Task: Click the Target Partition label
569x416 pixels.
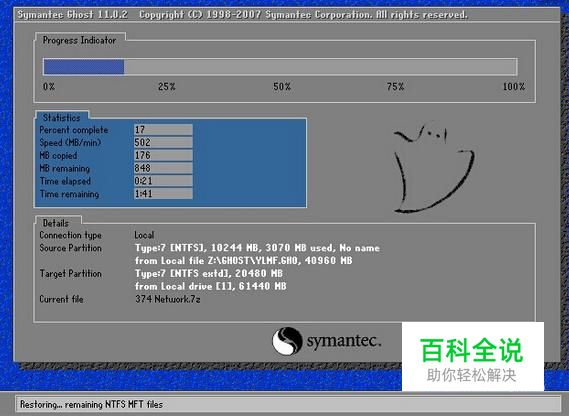Action: pyautogui.click(x=70, y=273)
